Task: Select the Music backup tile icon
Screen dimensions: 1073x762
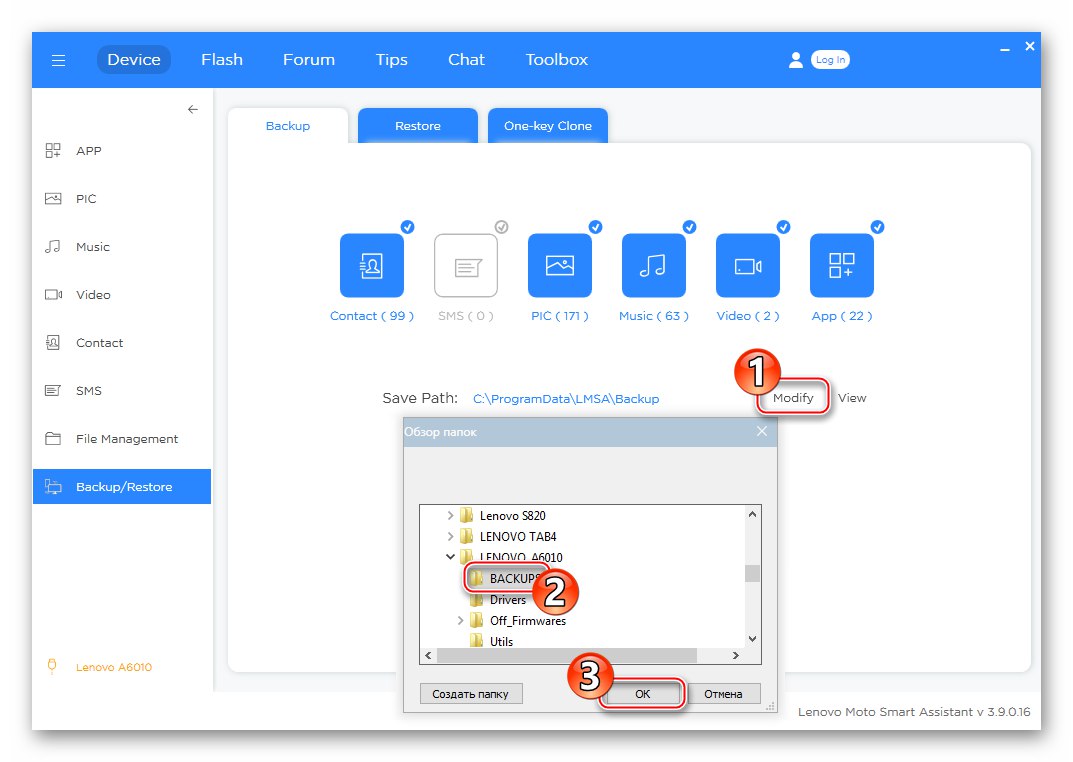Action: 654,265
